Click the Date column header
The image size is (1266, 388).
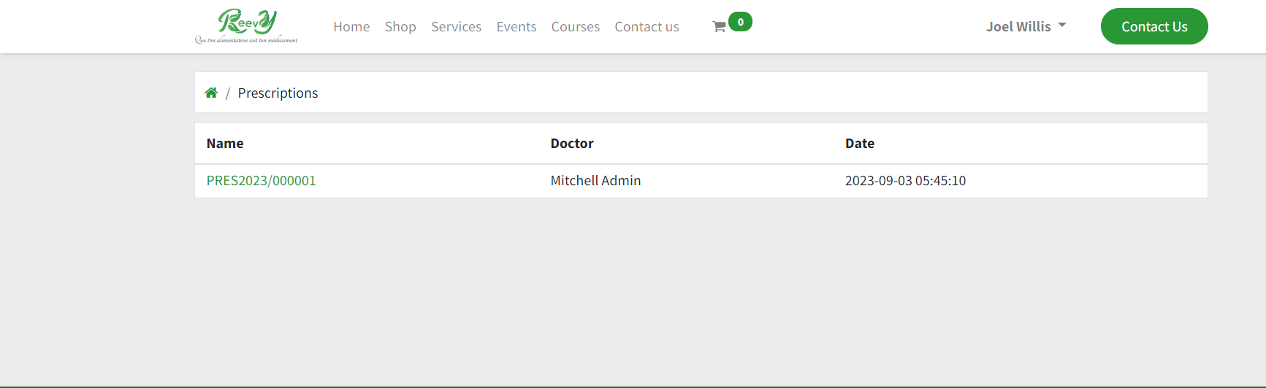[x=860, y=143]
